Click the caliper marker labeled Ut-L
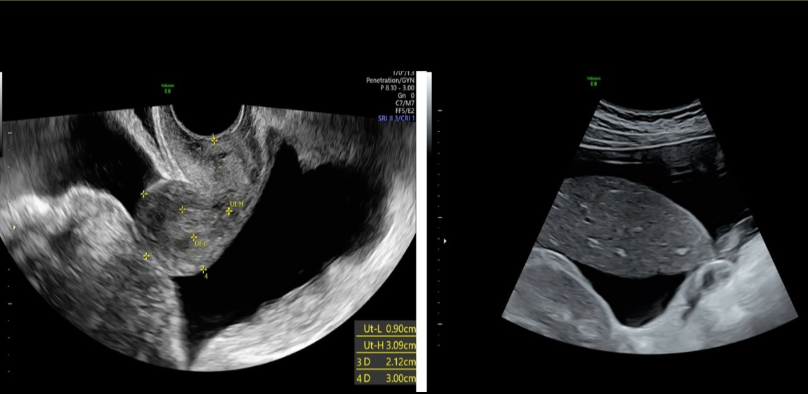The height and width of the screenshot is (394, 808). click(194, 237)
